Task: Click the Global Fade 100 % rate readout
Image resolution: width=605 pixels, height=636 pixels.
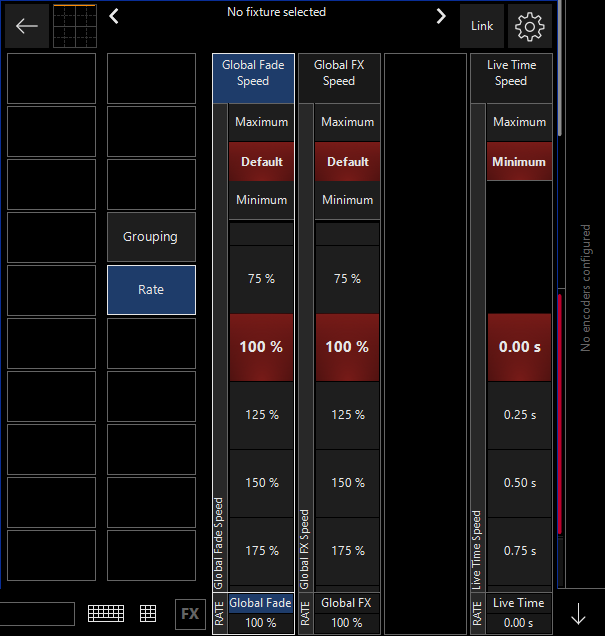Action: click(261, 623)
